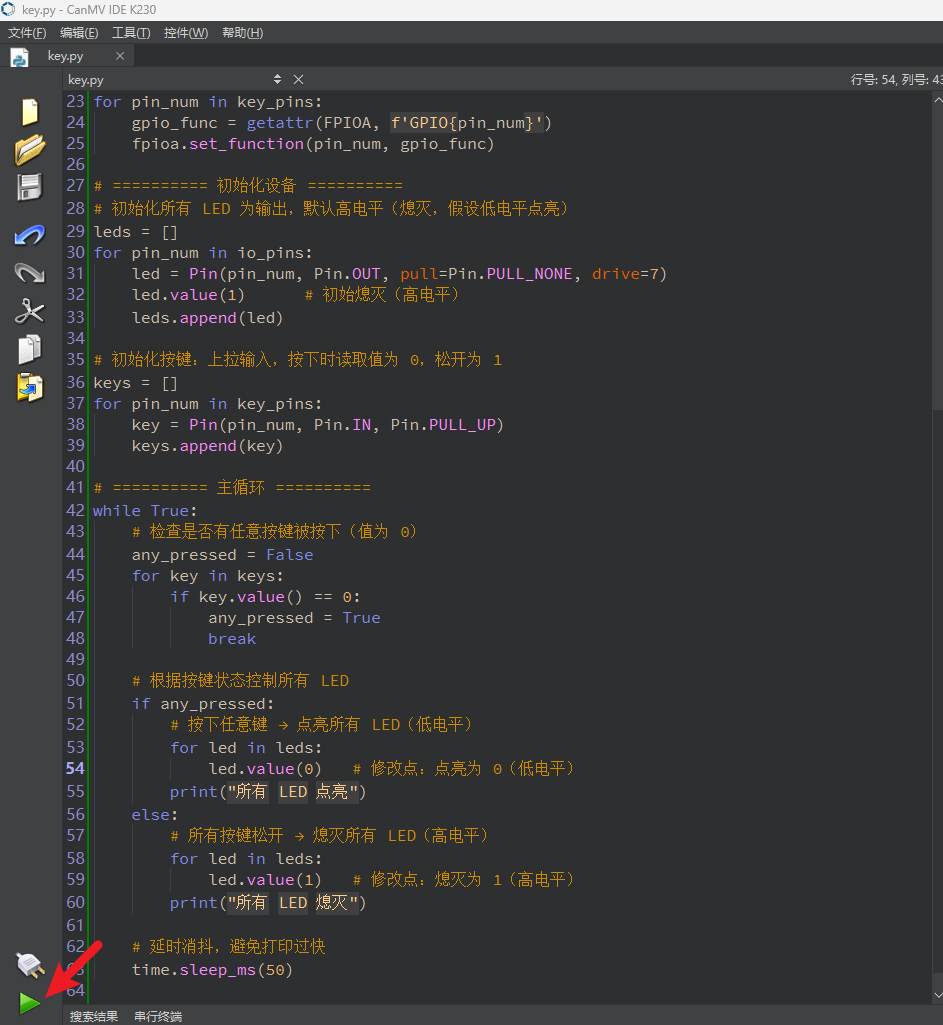Click the '主循环' comment on line 41
Screen dimensions: 943x1025
pyautogui.click(x=240, y=488)
